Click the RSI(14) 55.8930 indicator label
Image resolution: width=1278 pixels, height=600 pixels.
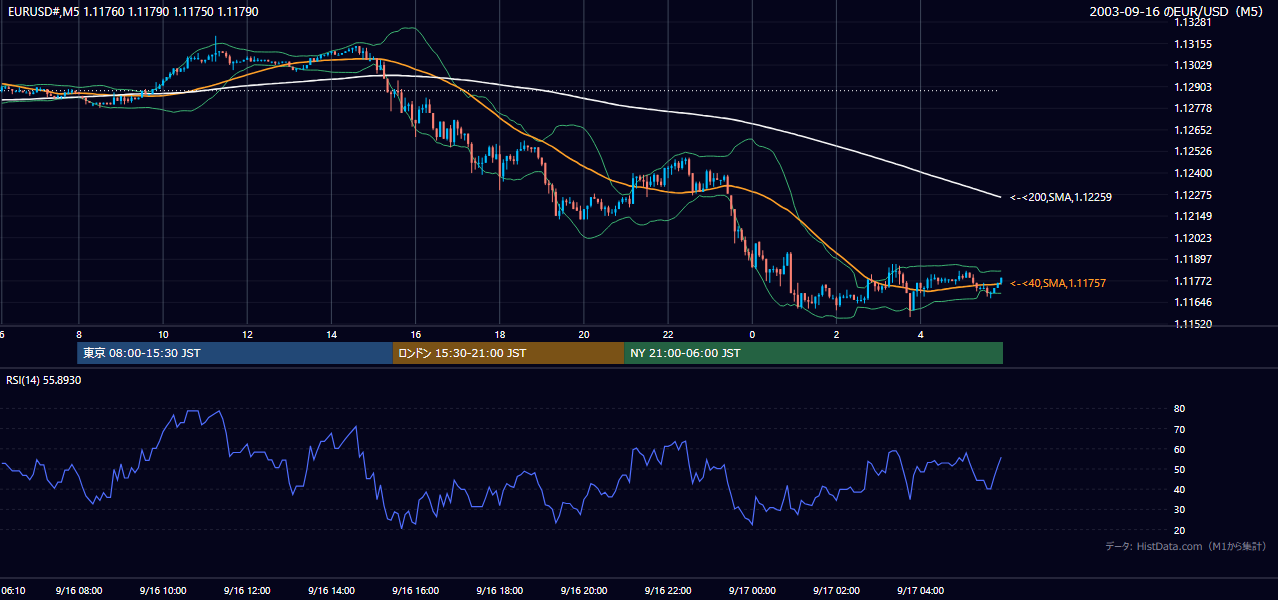pyautogui.click(x=44, y=380)
